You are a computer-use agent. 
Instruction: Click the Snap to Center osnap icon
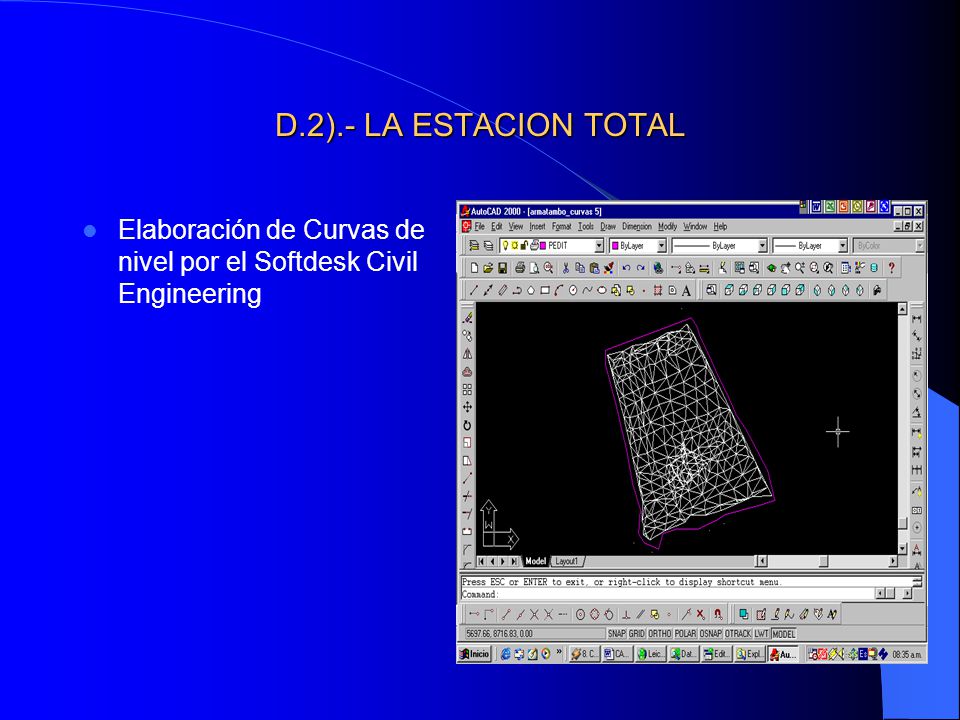(580, 614)
